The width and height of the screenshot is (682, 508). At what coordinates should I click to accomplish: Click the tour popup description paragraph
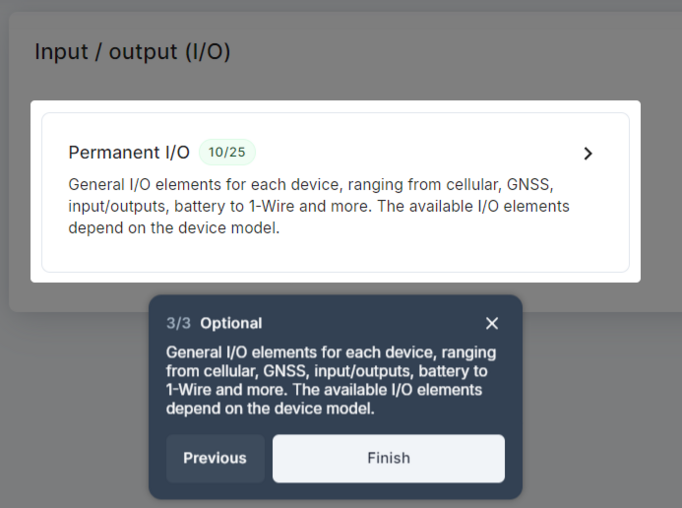(x=330, y=381)
